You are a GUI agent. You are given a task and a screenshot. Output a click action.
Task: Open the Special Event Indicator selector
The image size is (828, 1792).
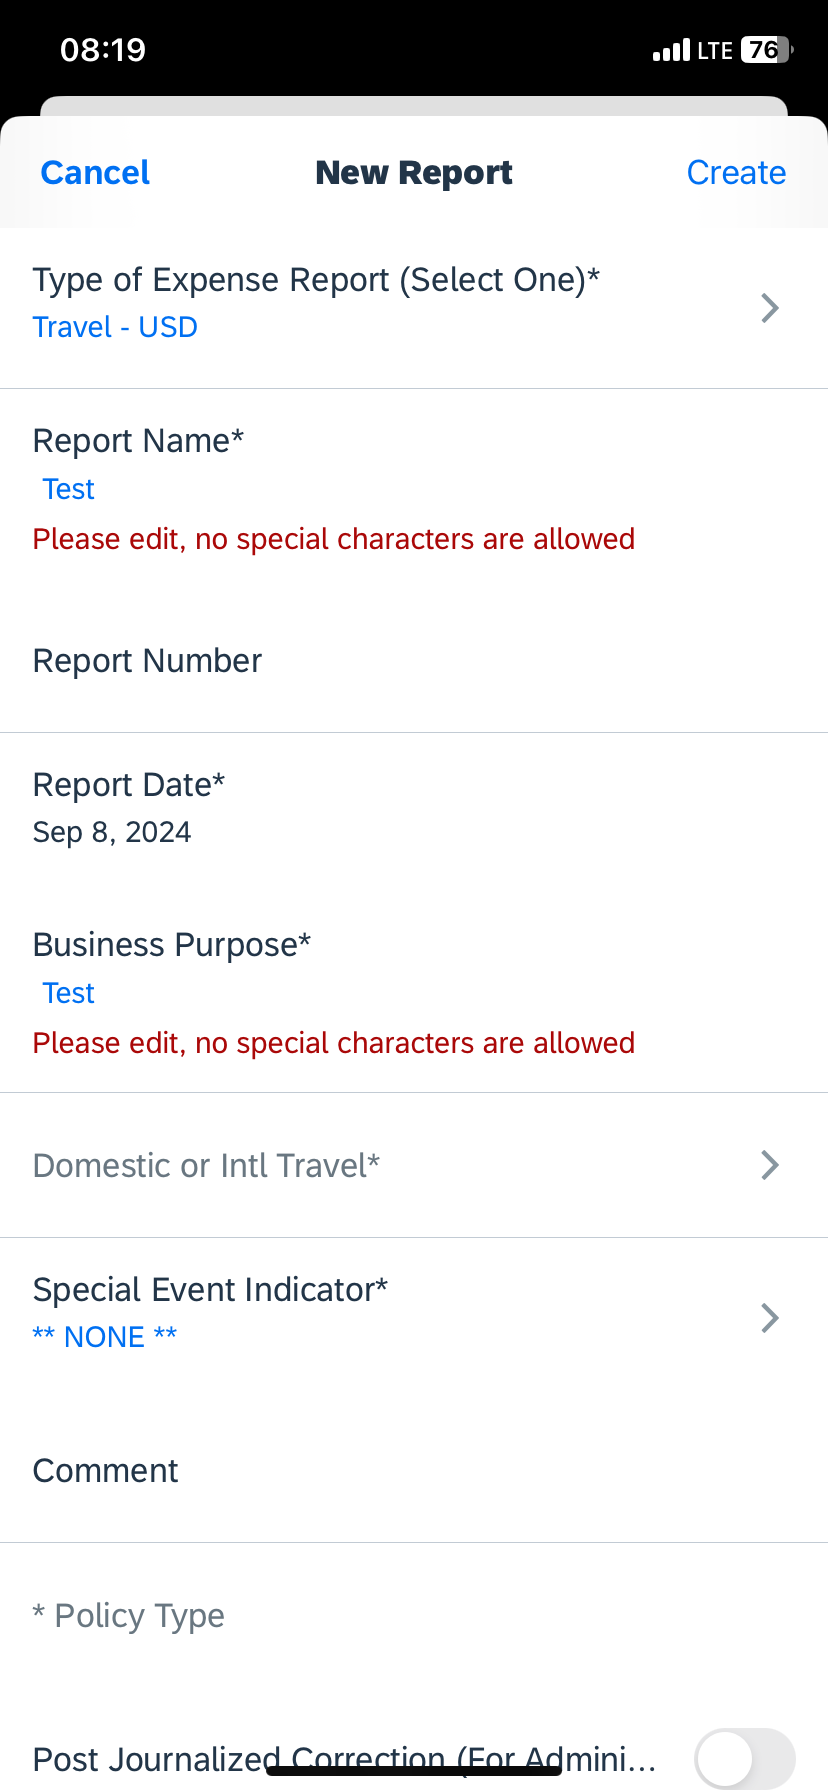pos(414,1310)
